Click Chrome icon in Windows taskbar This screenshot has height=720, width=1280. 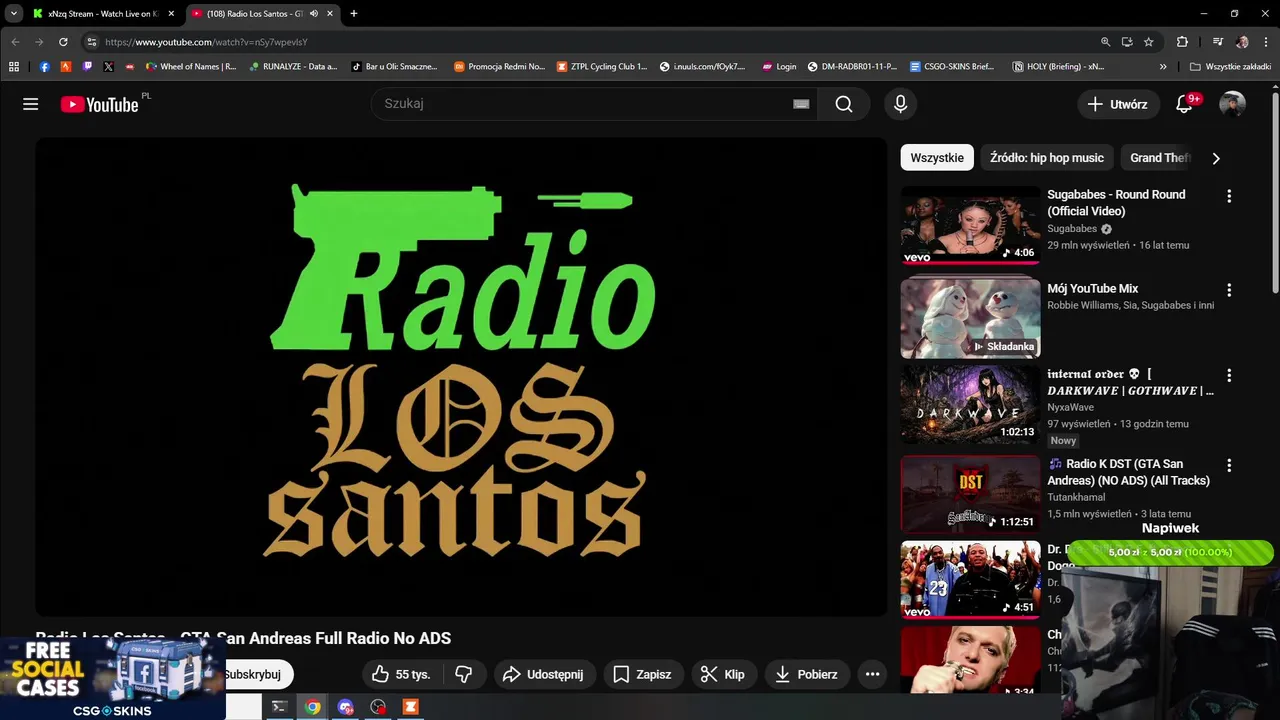point(313,707)
